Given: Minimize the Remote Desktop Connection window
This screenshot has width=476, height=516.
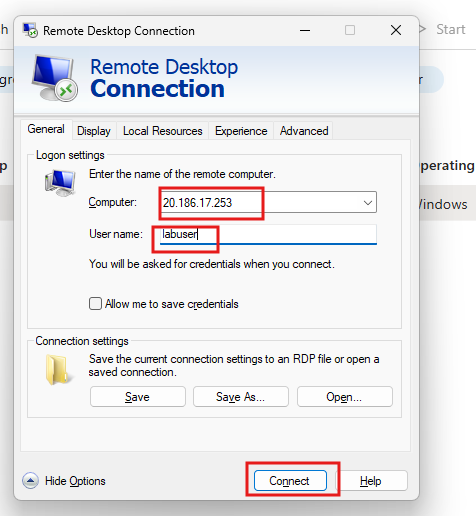Looking at the screenshot, I should coord(305,30).
